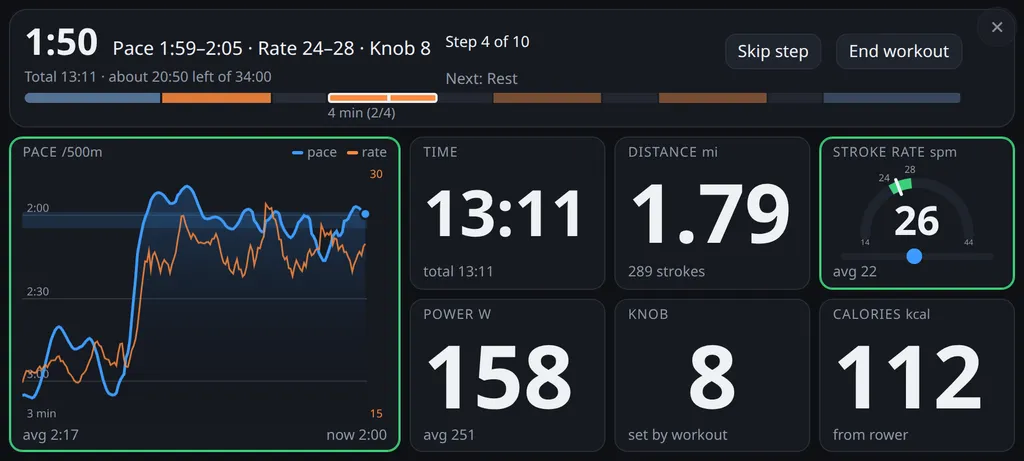Click the 'now 2:00' current pace text
Image resolution: width=1024 pixels, height=461 pixels.
coord(357,435)
